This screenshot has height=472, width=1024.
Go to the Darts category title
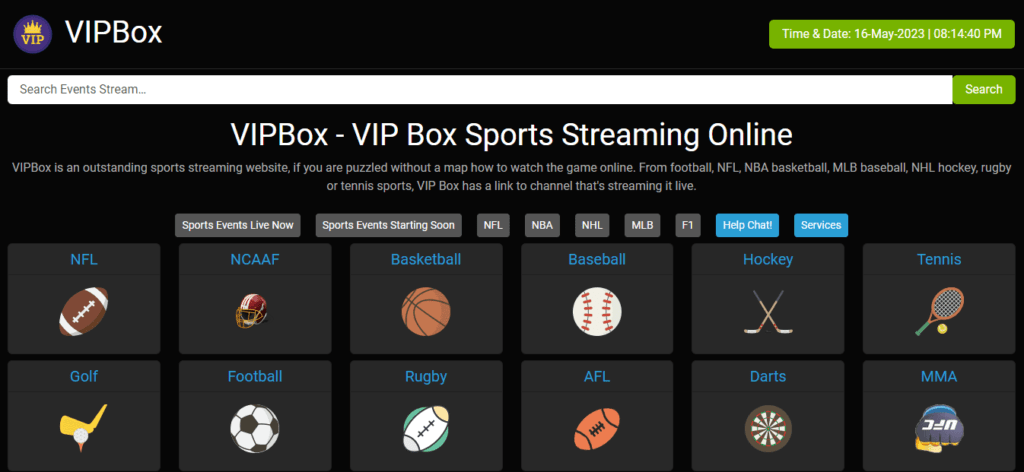(768, 376)
